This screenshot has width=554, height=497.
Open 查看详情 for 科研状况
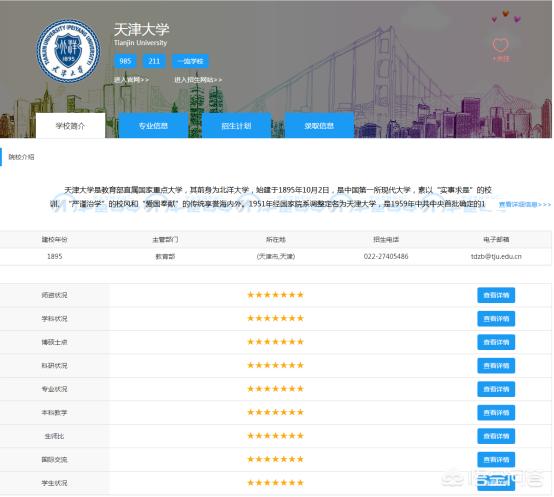496,366
